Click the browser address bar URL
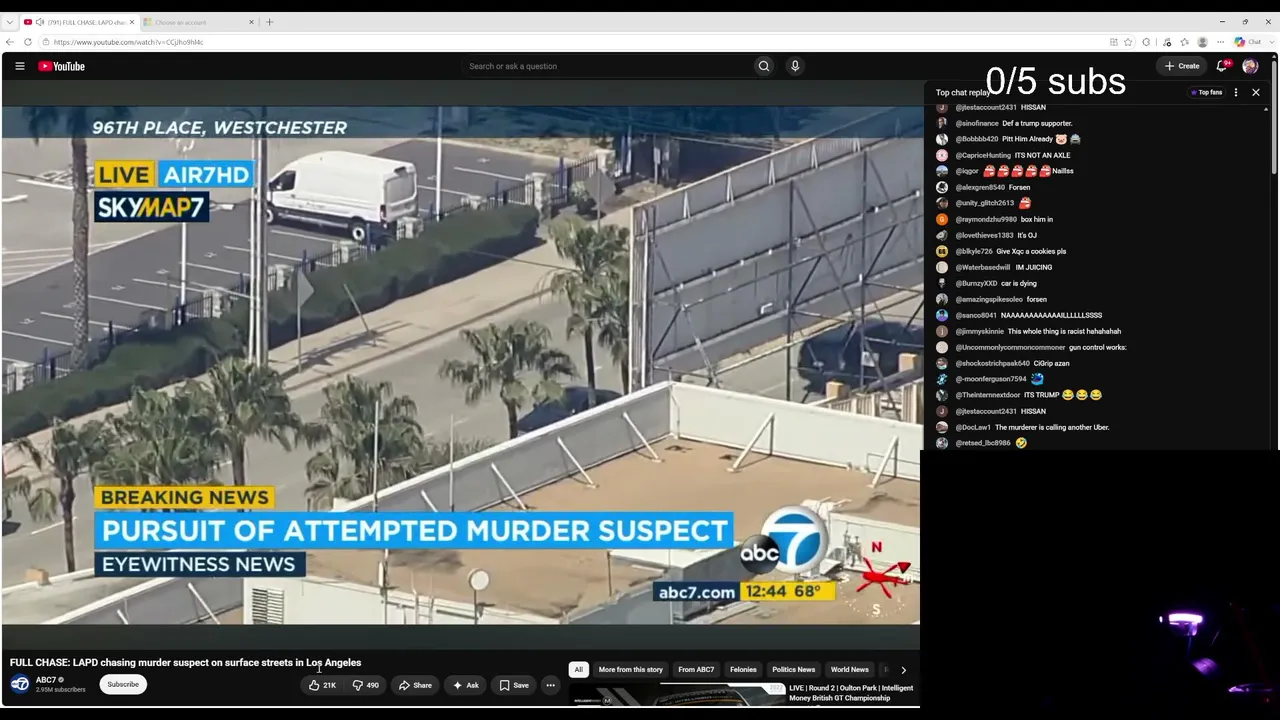Screen dimensions: 1280x720 pos(128,42)
